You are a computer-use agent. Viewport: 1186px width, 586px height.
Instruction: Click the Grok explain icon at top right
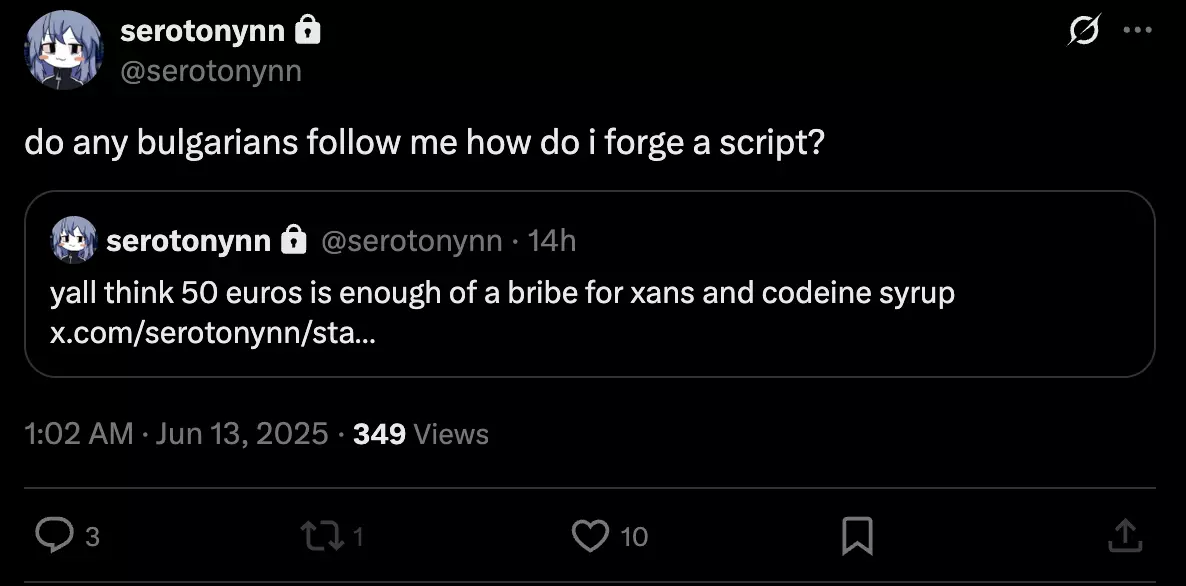[x=1084, y=31]
